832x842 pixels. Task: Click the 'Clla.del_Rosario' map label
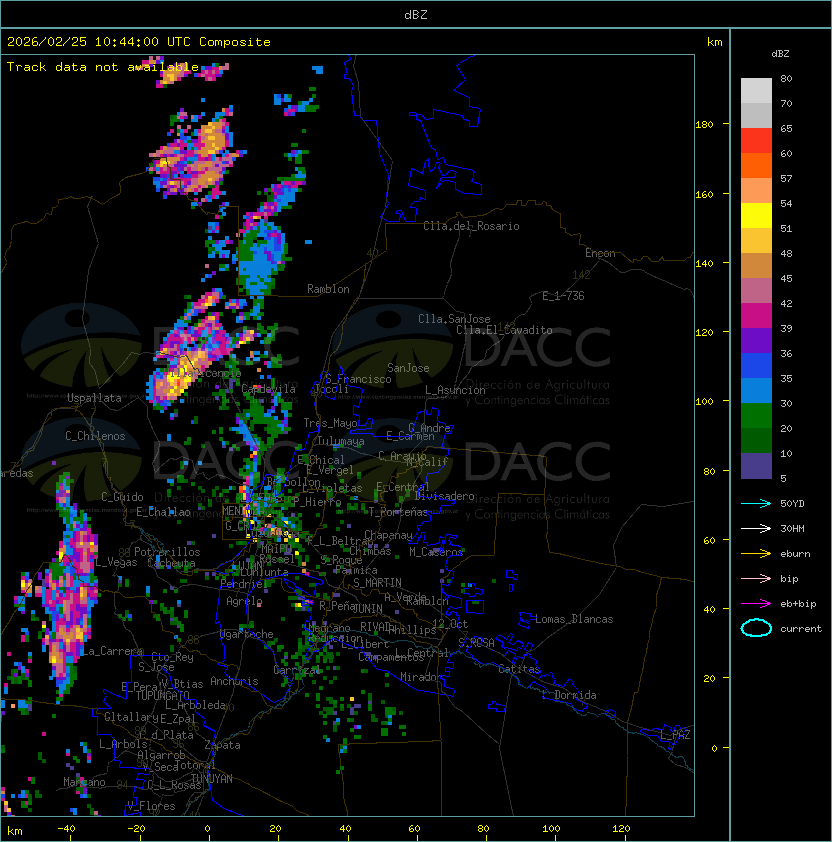pyautogui.click(x=471, y=227)
